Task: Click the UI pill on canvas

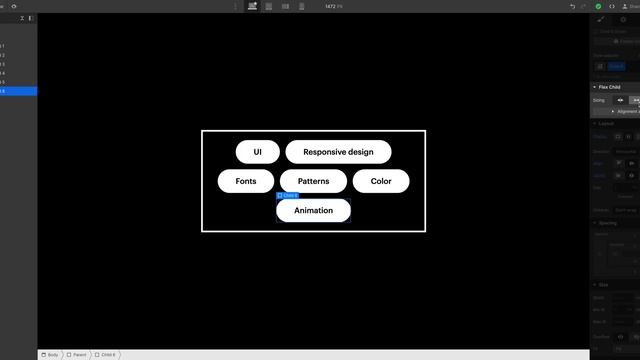Action: [x=258, y=152]
